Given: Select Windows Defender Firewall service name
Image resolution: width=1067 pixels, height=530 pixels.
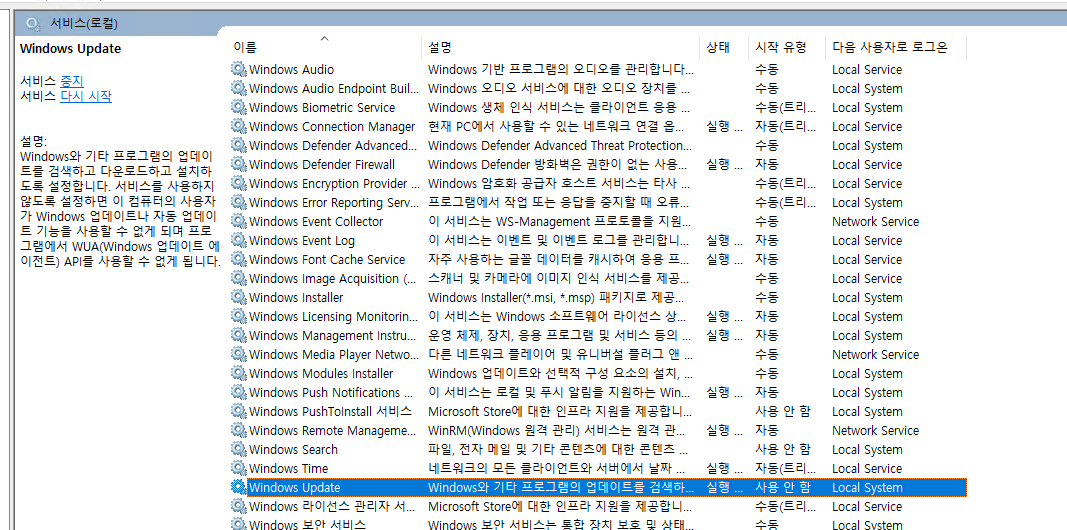Looking at the screenshot, I should [x=322, y=165].
